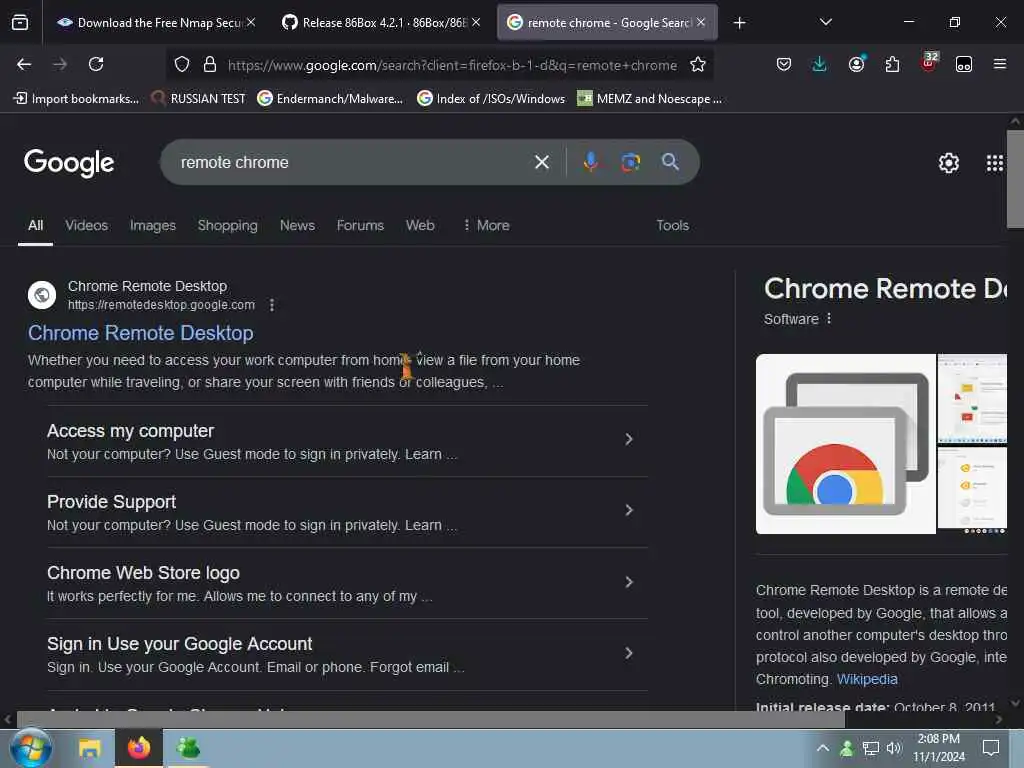This screenshot has height=768, width=1024.
Task: Go back to the previous page
Action: coord(24,64)
